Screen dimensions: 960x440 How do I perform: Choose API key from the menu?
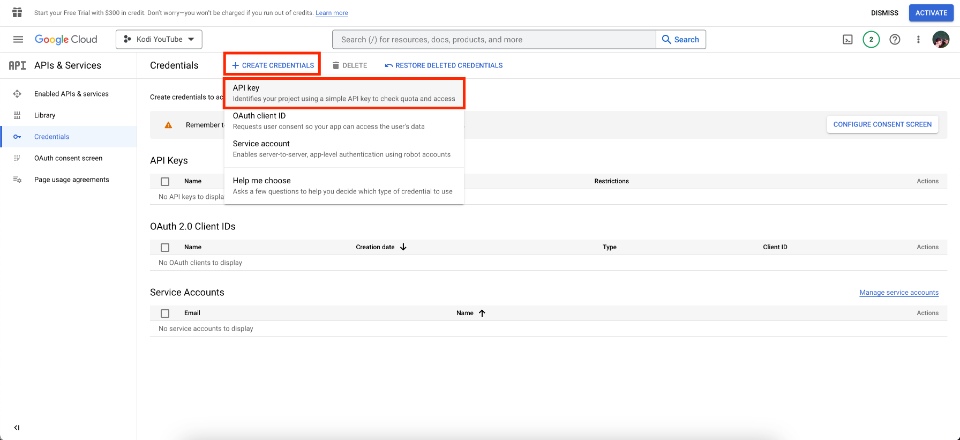344,93
